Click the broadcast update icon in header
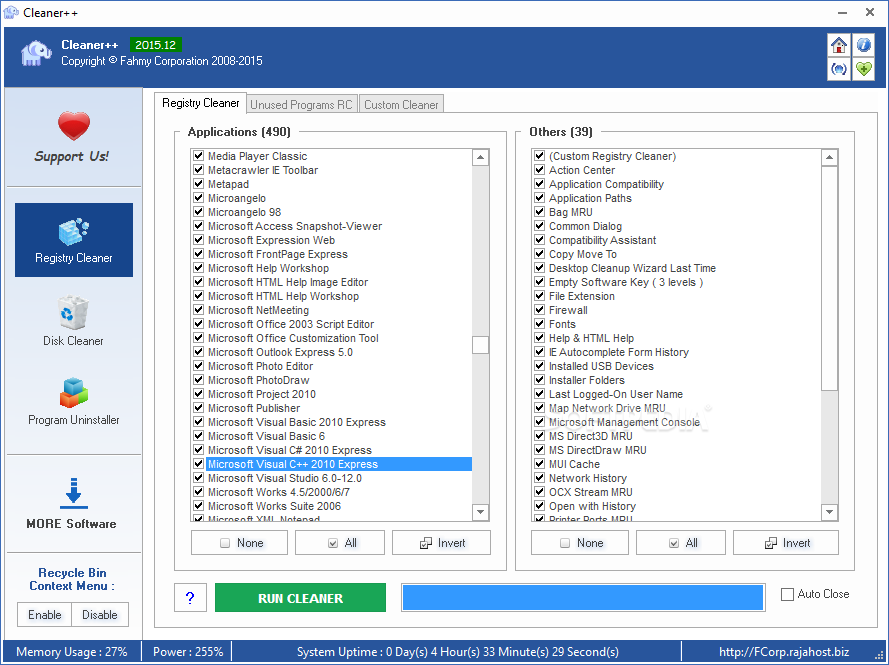Viewport: 889px width, 665px height. (839, 69)
